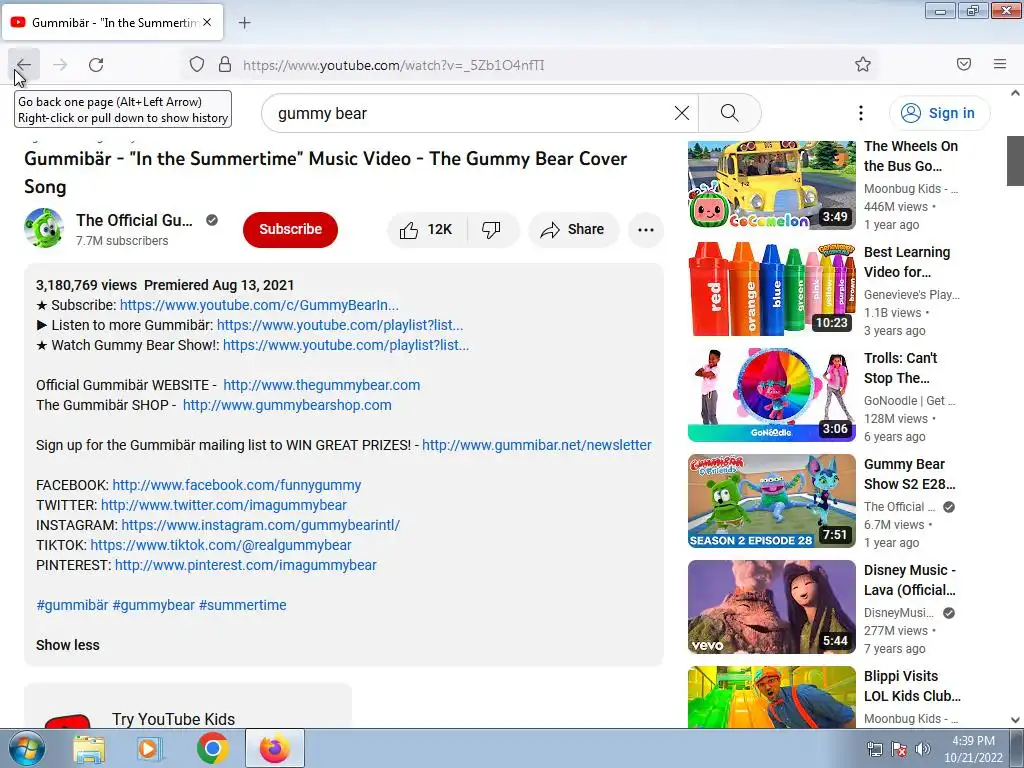The width and height of the screenshot is (1024, 768).
Task: Open The Official Gu... channel name
Action: (135, 220)
